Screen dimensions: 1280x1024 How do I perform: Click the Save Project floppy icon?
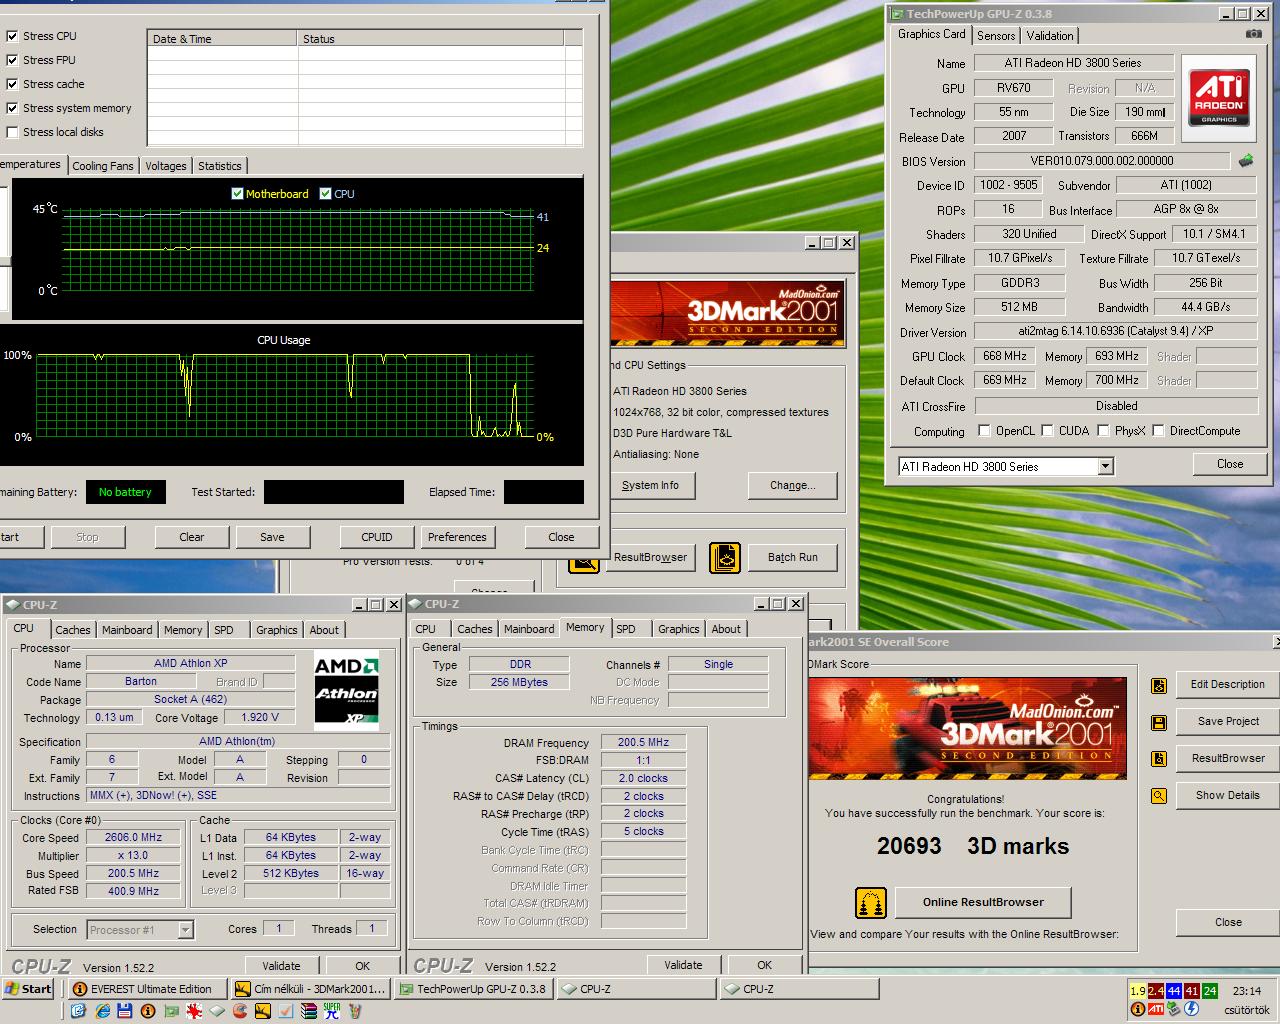[1159, 722]
